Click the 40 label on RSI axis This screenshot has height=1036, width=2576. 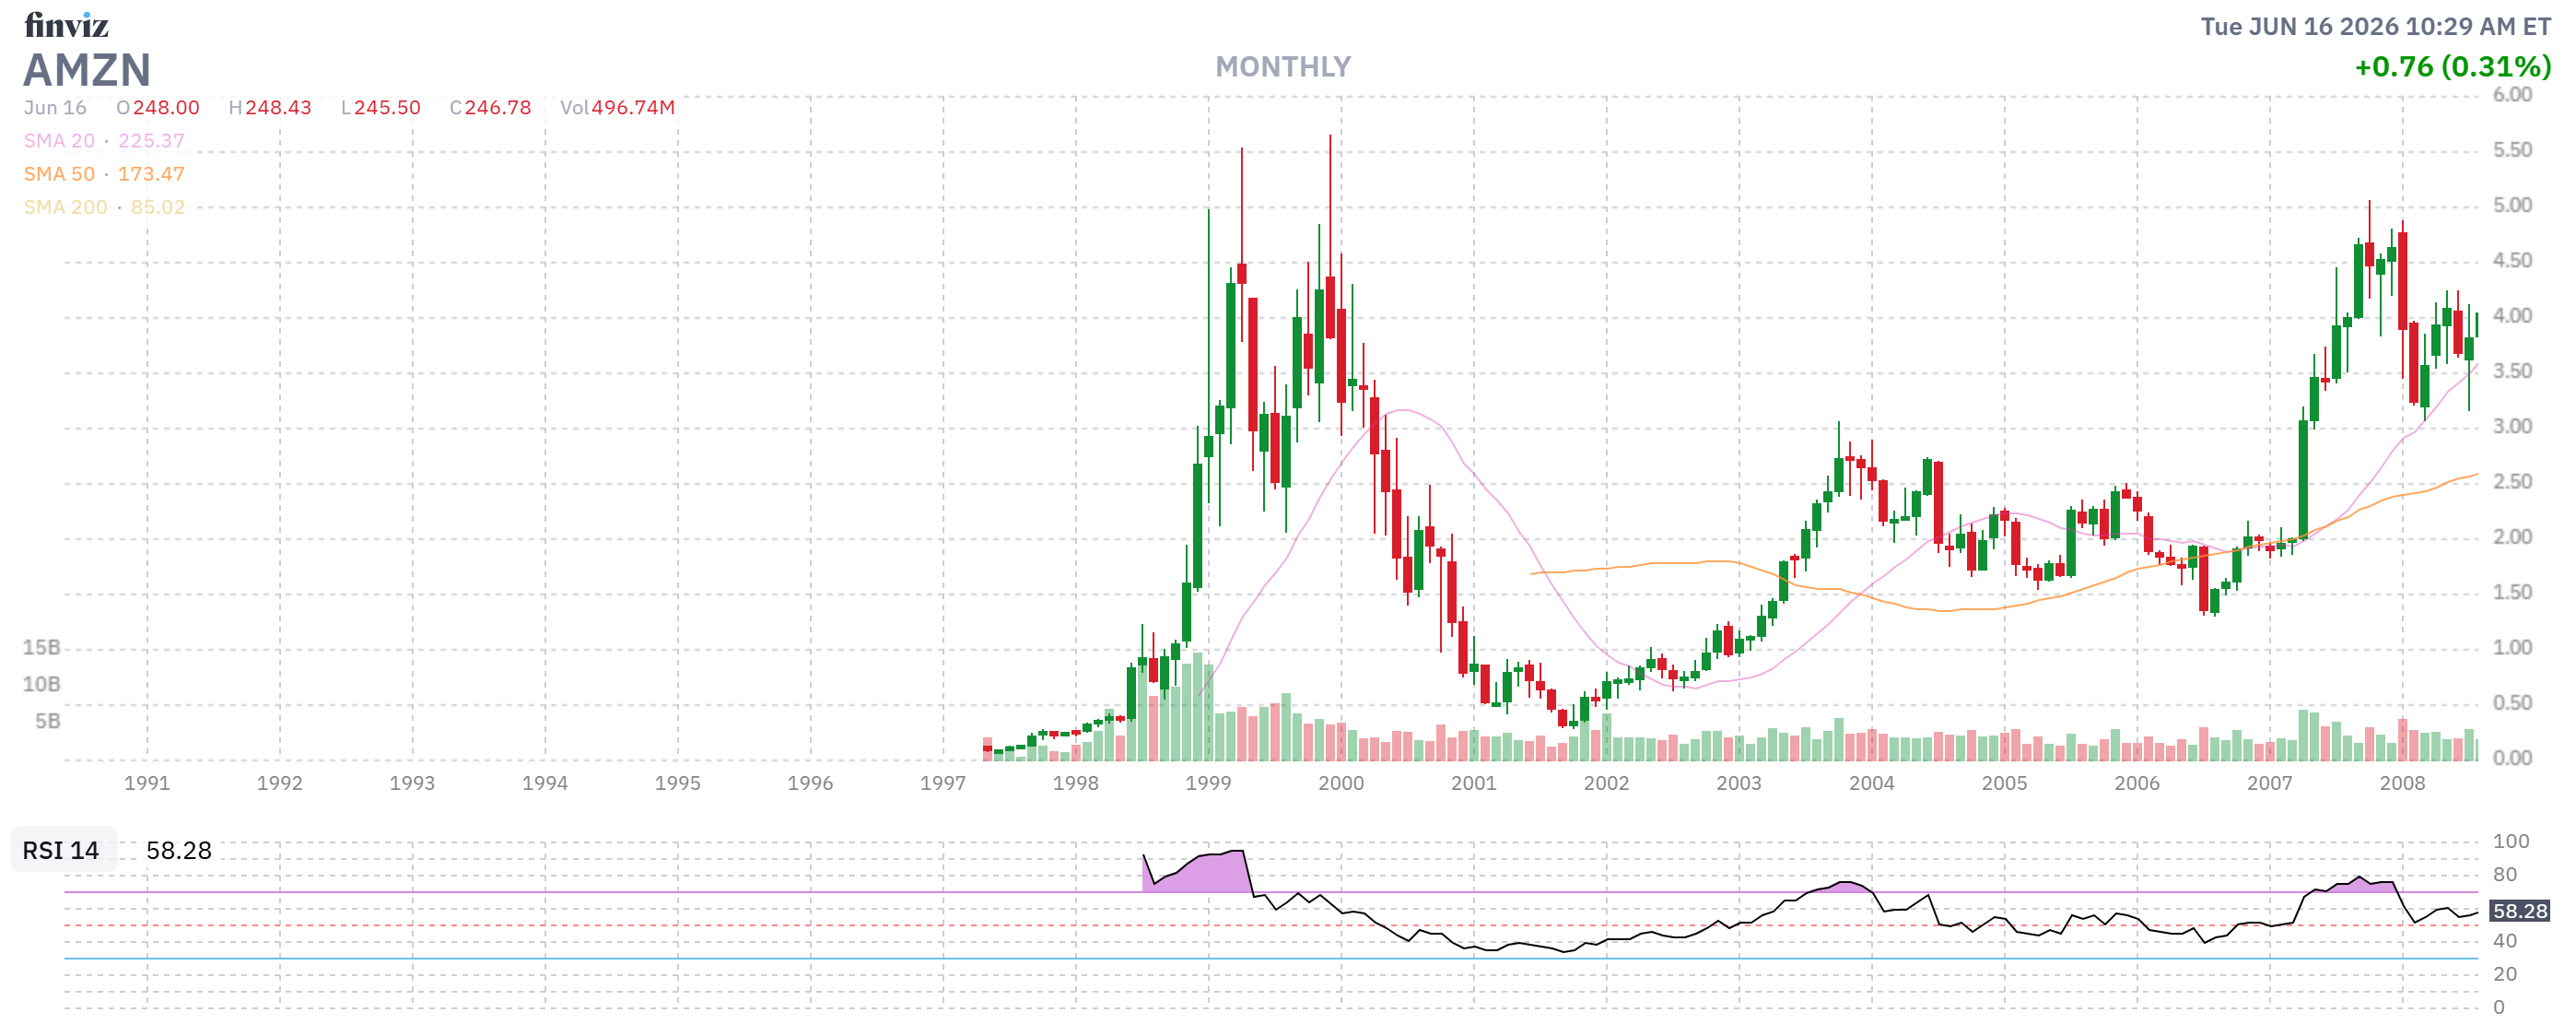tap(2505, 941)
